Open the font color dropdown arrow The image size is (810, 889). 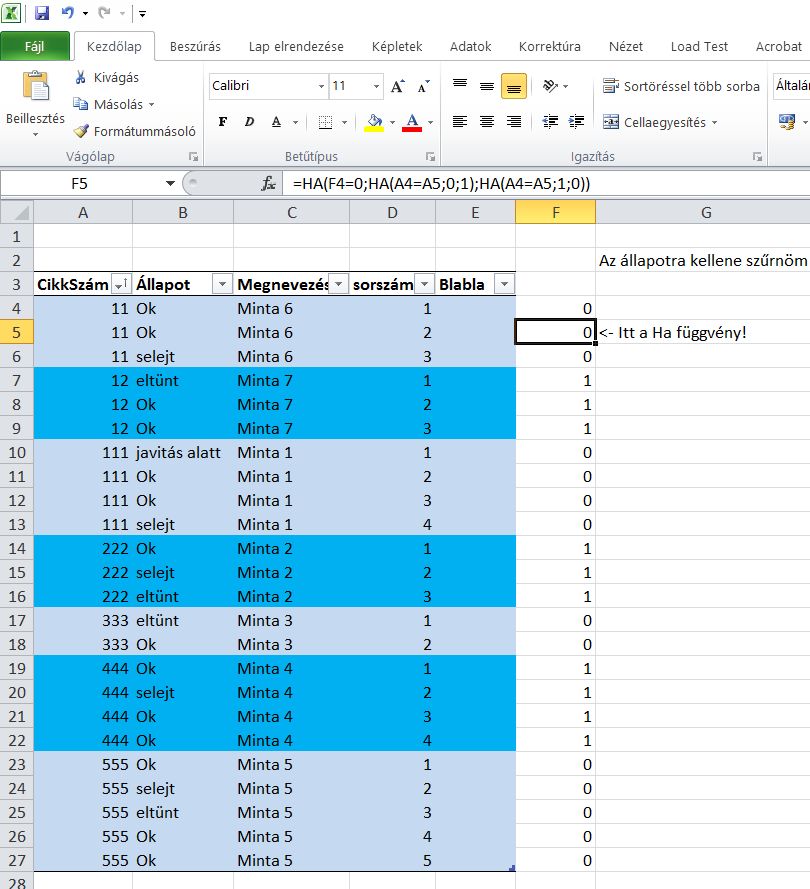pos(431,122)
